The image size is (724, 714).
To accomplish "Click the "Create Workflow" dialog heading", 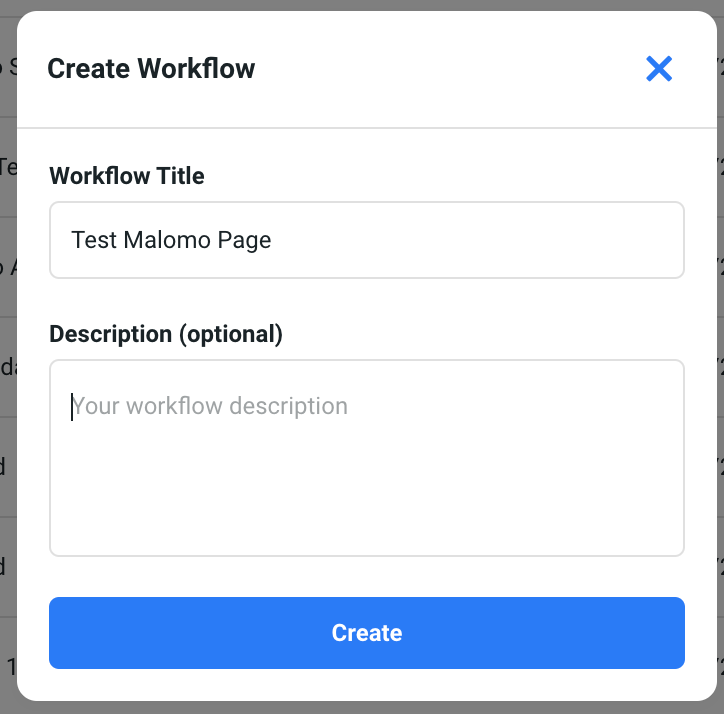I will [x=151, y=69].
